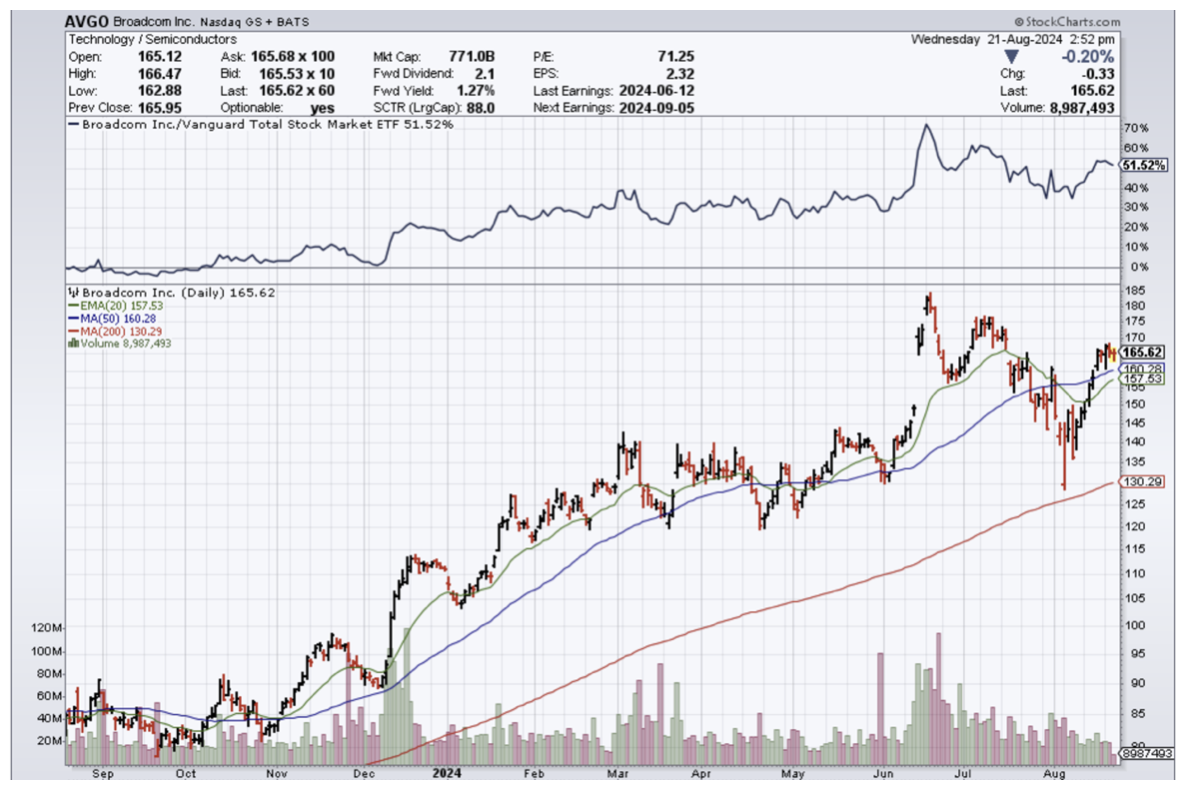Click the 51.52% relative strength axis tag
Viewport: 1184px width, 788px height.
[x=1145, y=165]
